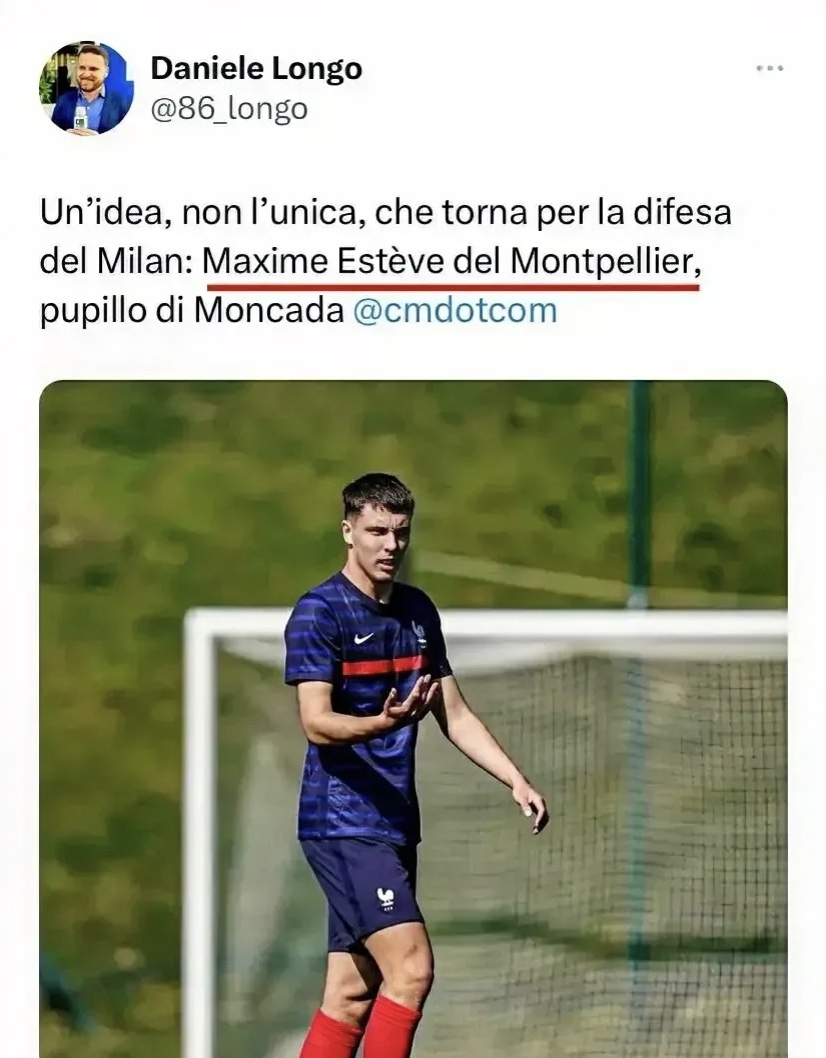826x1058 pixels.
Task: Click the Nike swoosh on the jersey
Action: 362,638
